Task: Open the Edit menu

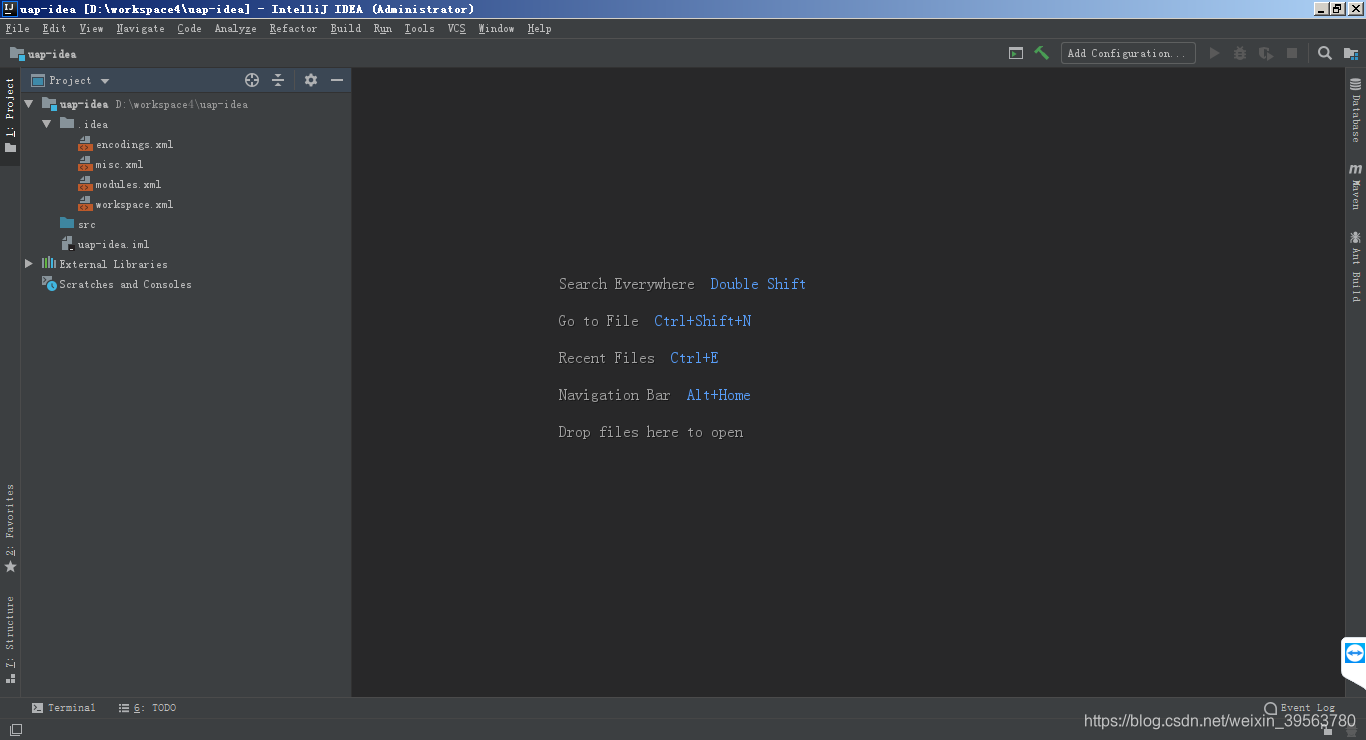Action: (x=54, y=28)
